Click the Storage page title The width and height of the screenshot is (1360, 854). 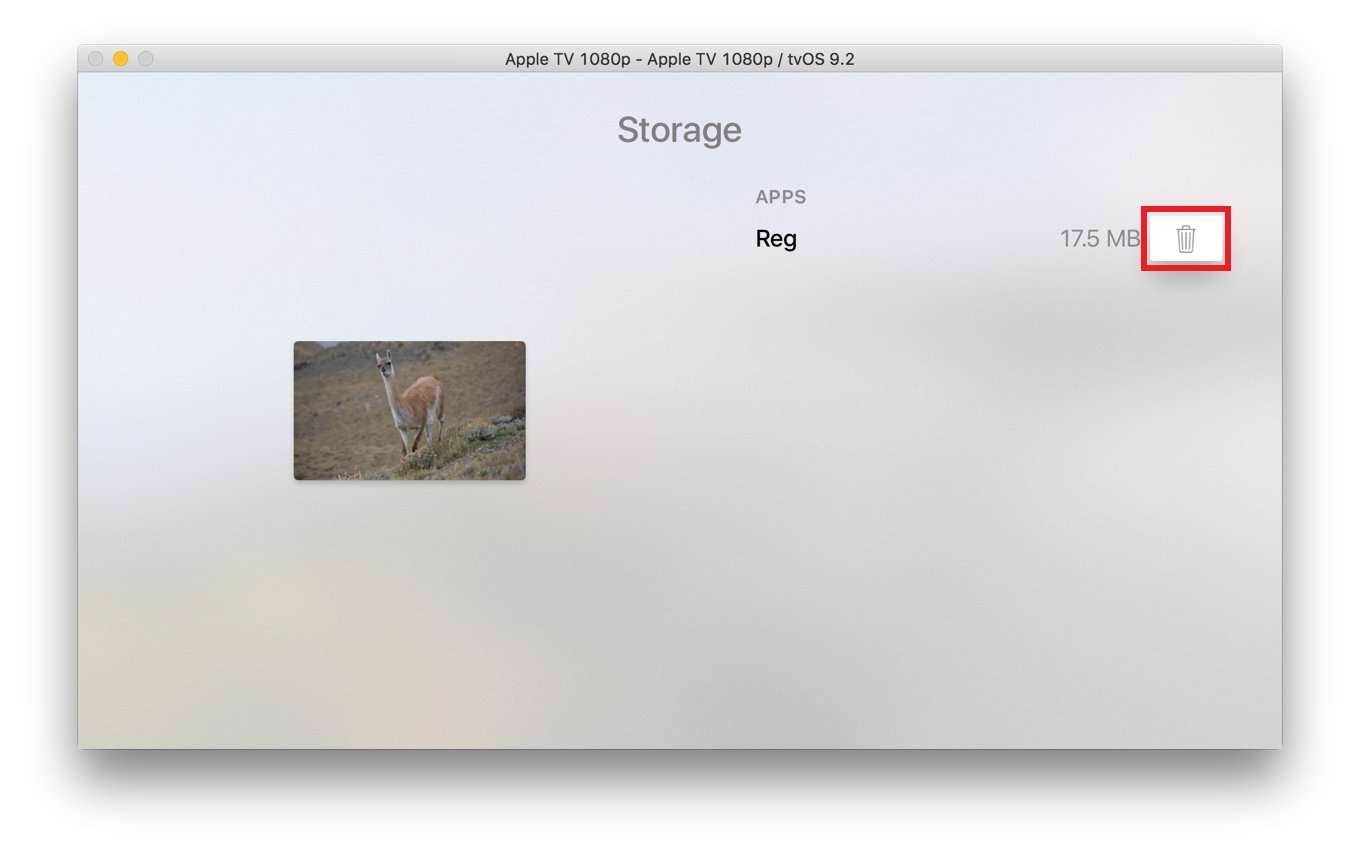(x=679, y=129)
